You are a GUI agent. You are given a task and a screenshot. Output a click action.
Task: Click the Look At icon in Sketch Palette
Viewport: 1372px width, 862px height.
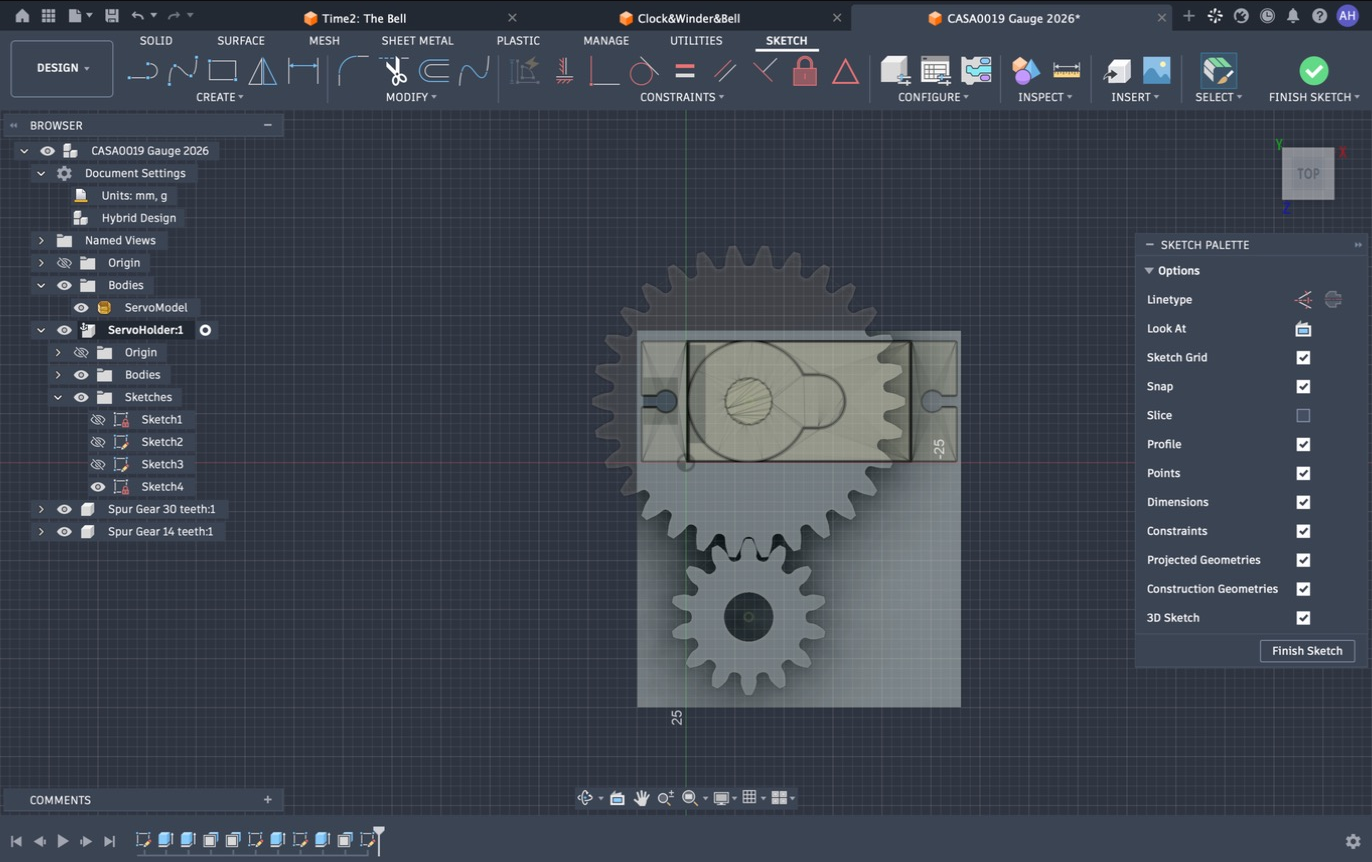click(1303, 329)
